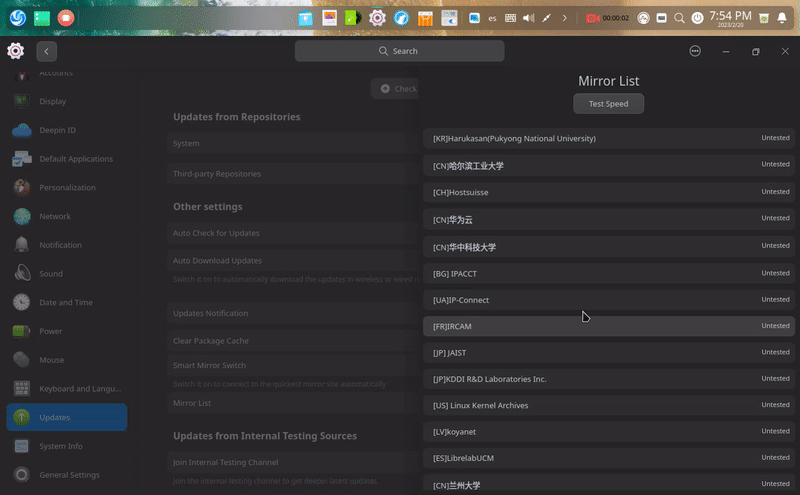
Task: Click the dimmed Clear Package Cache row
Action: point(293,340)
